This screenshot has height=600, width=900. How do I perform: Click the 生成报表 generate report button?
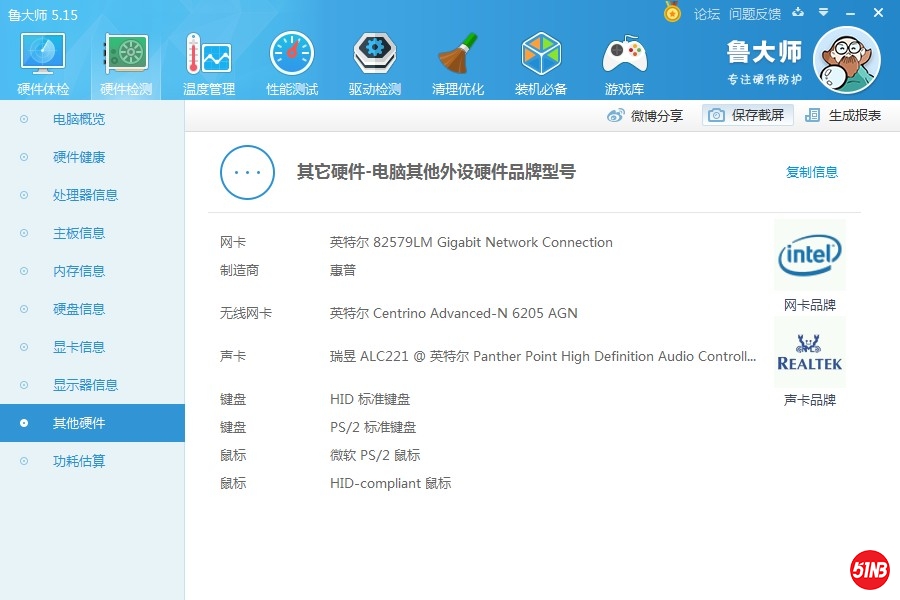843,115
